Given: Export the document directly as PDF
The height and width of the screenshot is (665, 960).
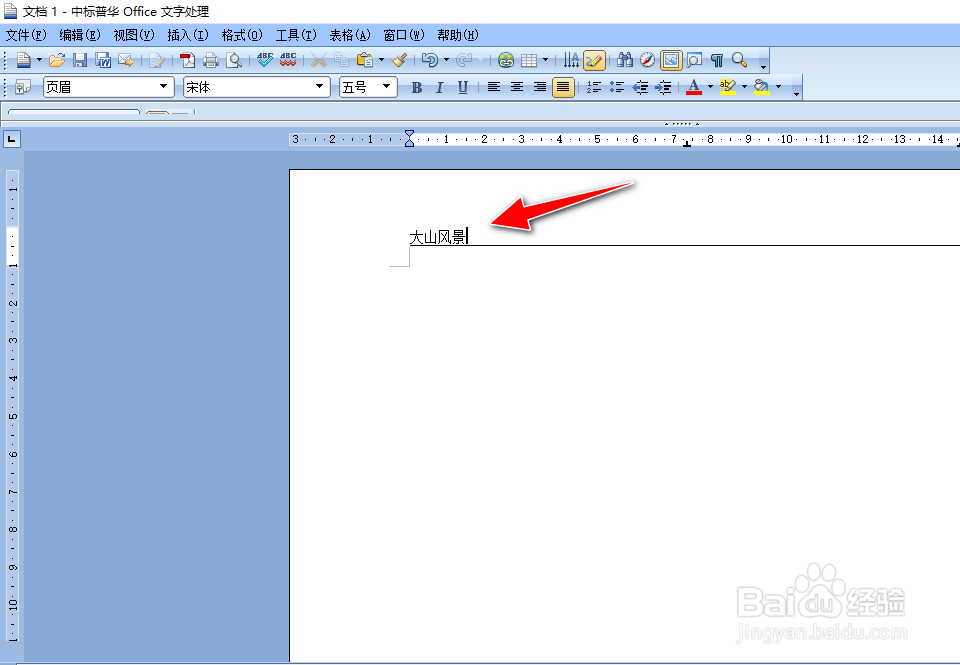Looking at the screenshot, I should 187,60.
